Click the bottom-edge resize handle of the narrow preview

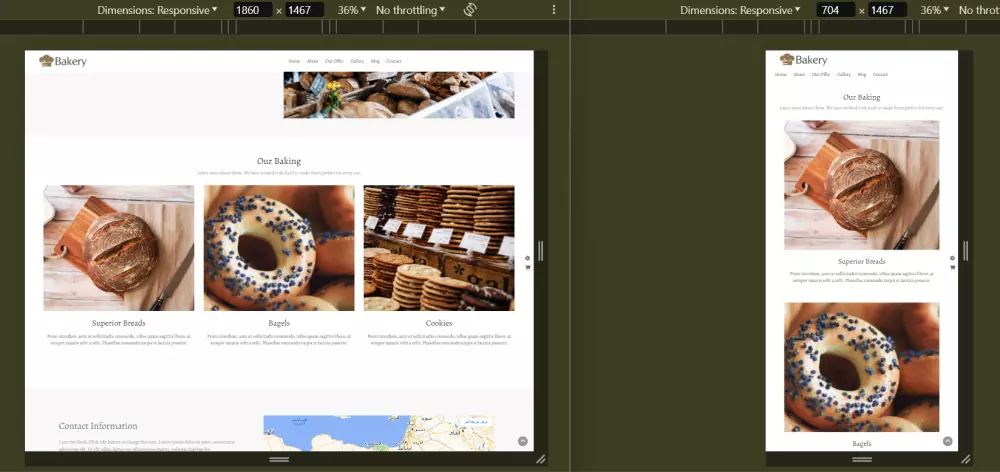pos(862,459)
